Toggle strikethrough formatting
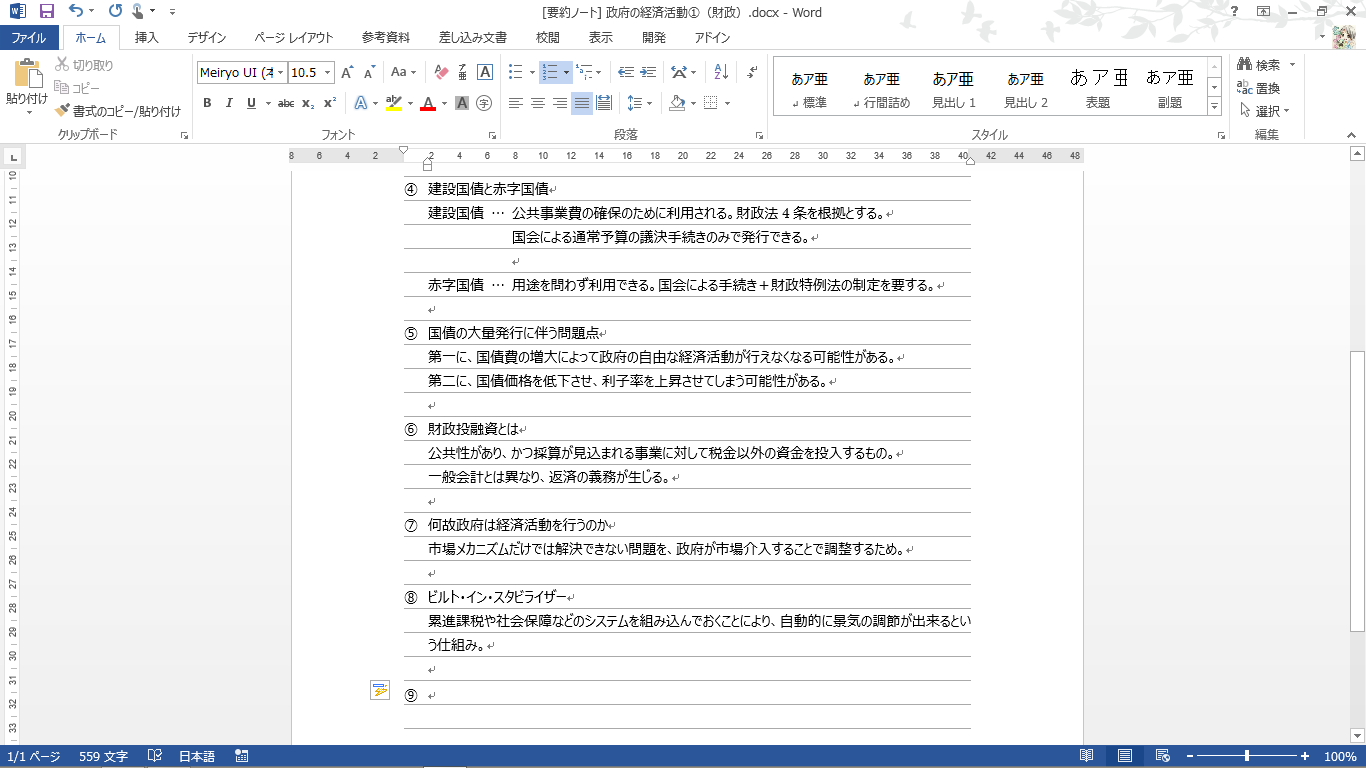 (286, 103)
